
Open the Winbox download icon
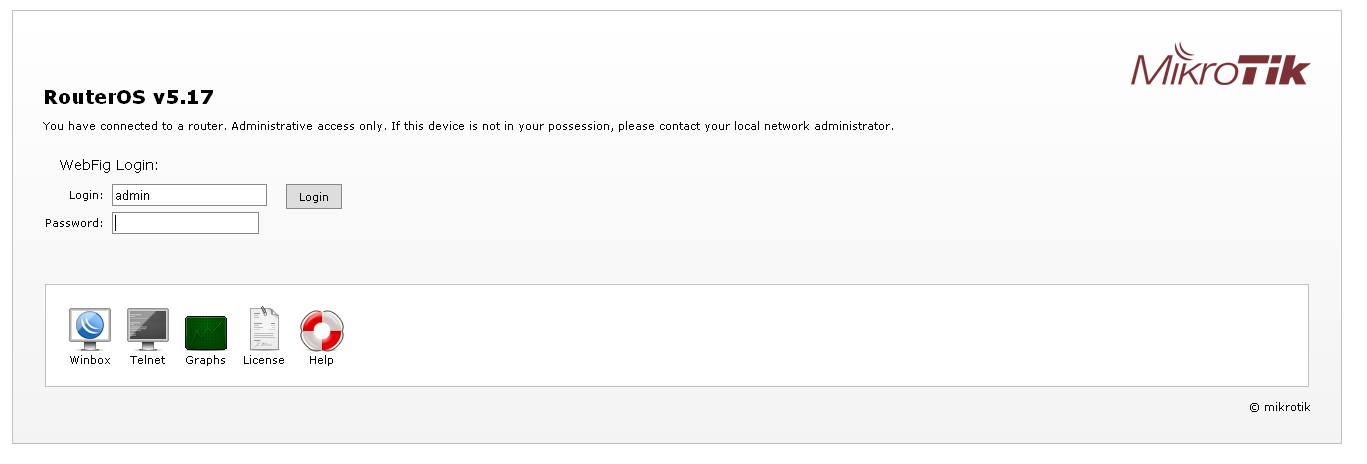[90, 328]
